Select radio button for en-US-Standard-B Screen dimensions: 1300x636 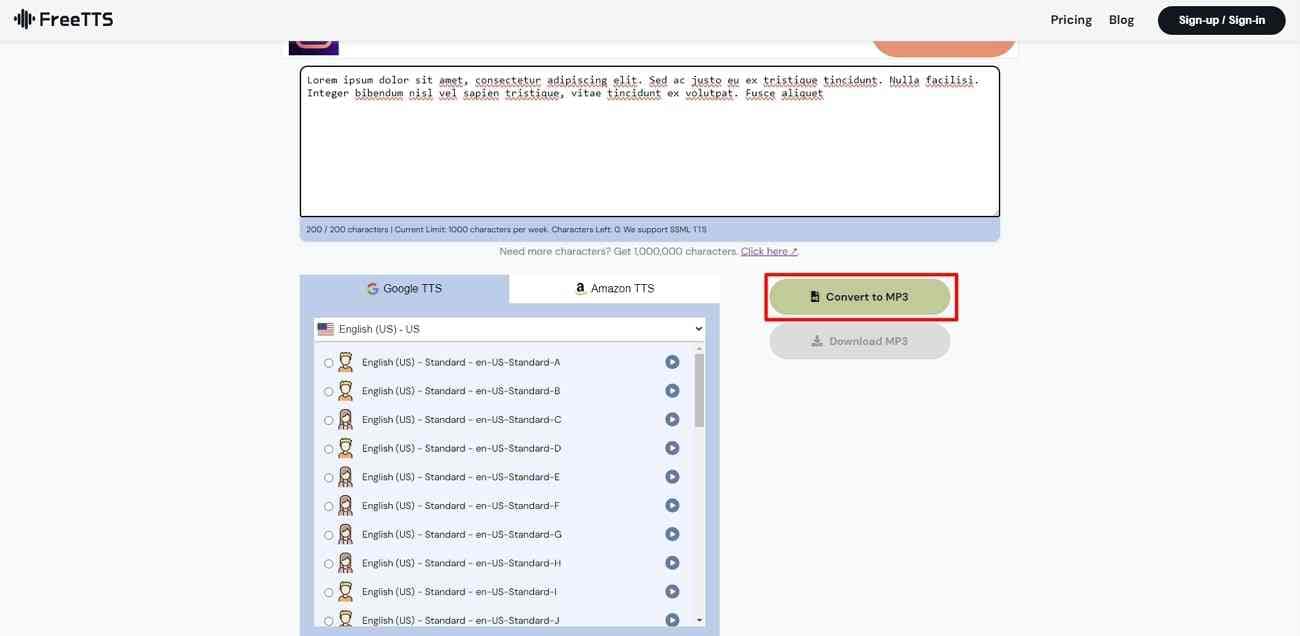click(328, 392)
